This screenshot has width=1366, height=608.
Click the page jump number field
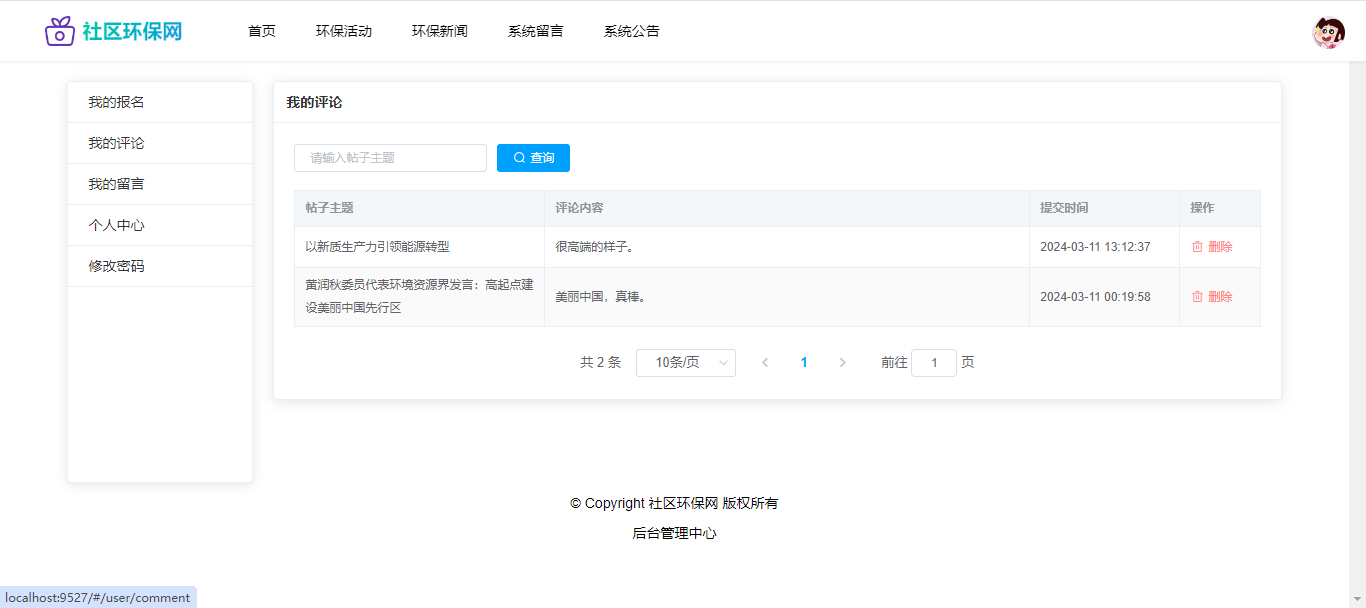click(x=934, y=363)
